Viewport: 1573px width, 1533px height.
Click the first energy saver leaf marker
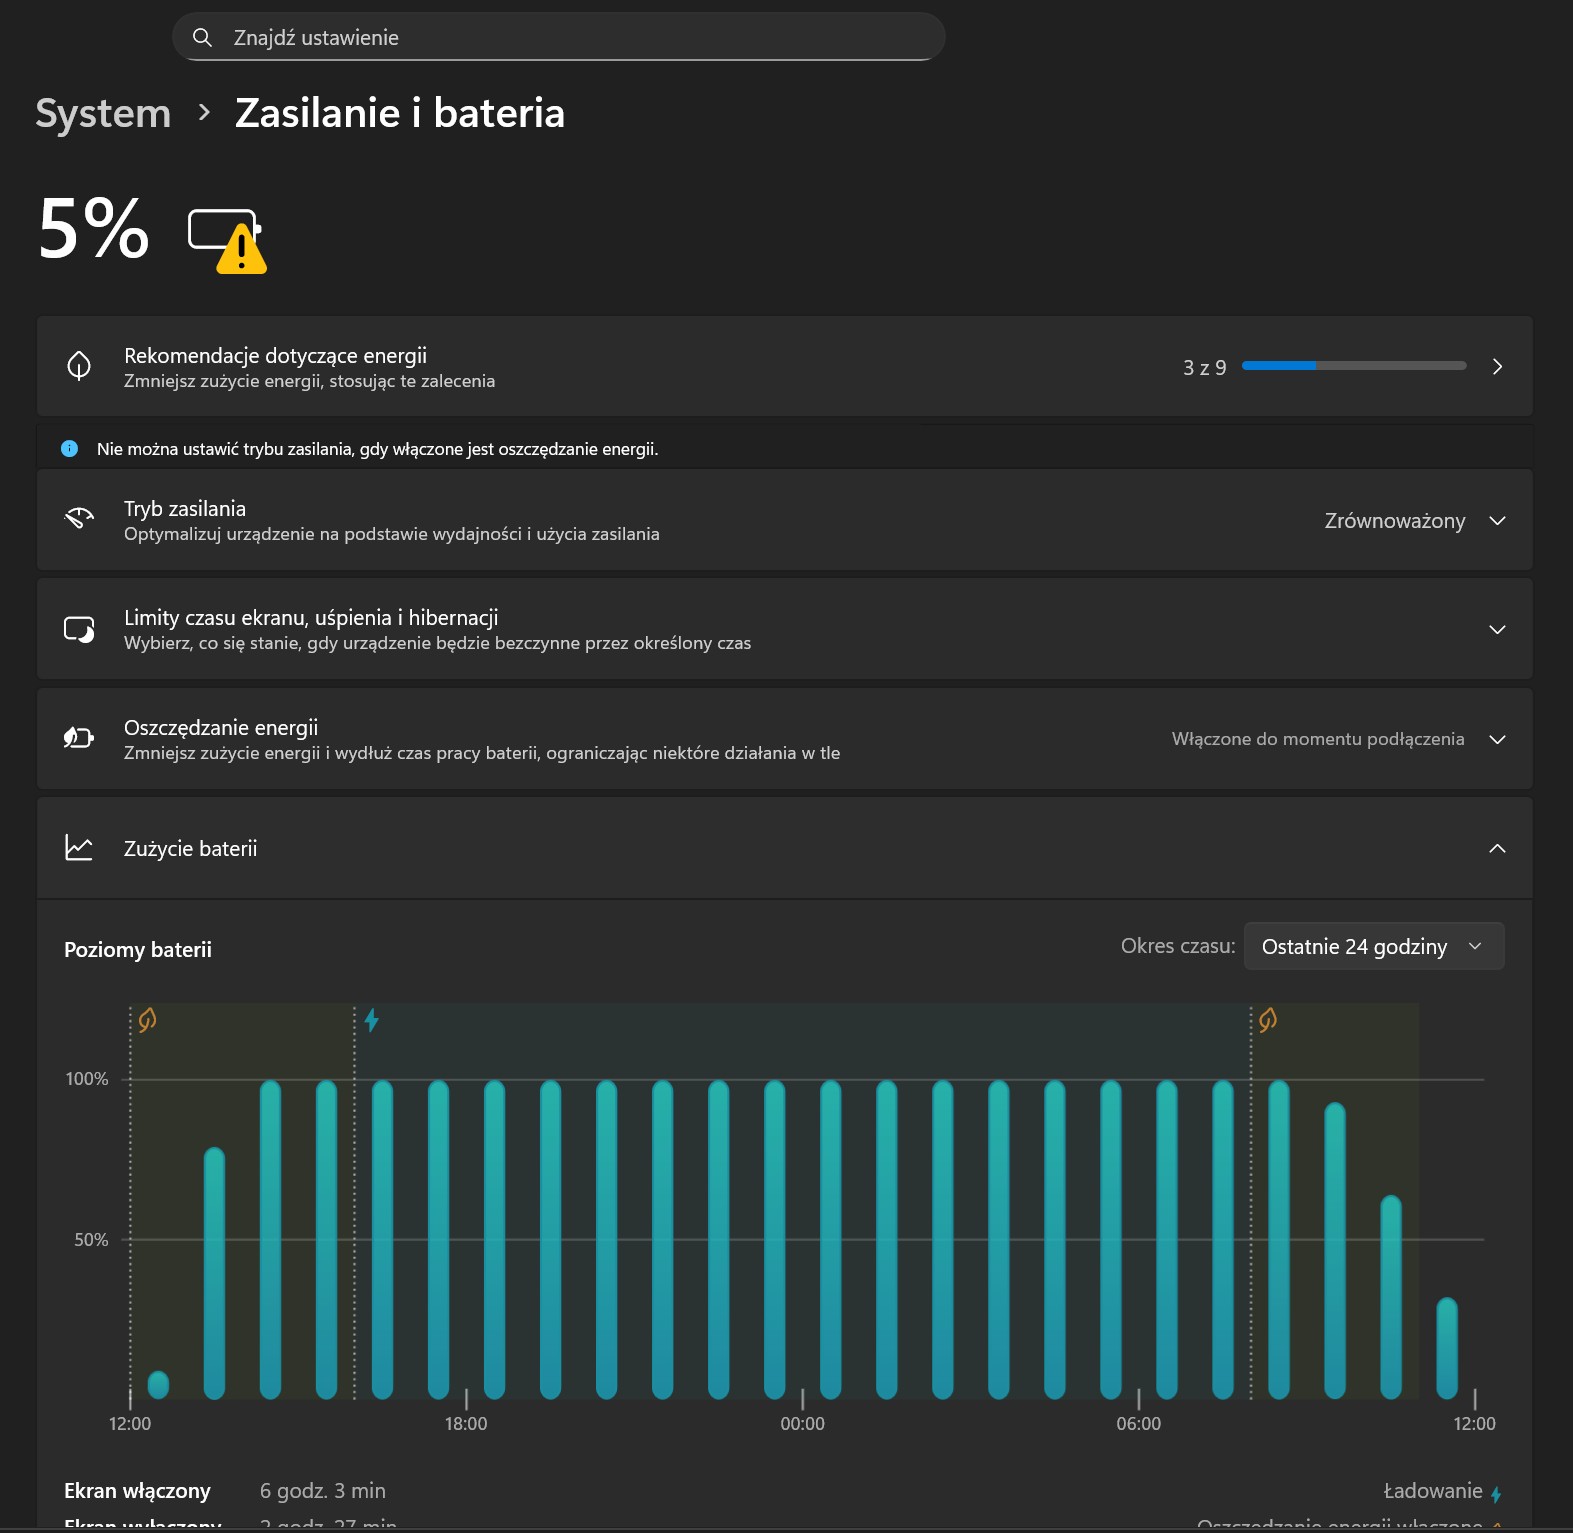point(147,1020)
